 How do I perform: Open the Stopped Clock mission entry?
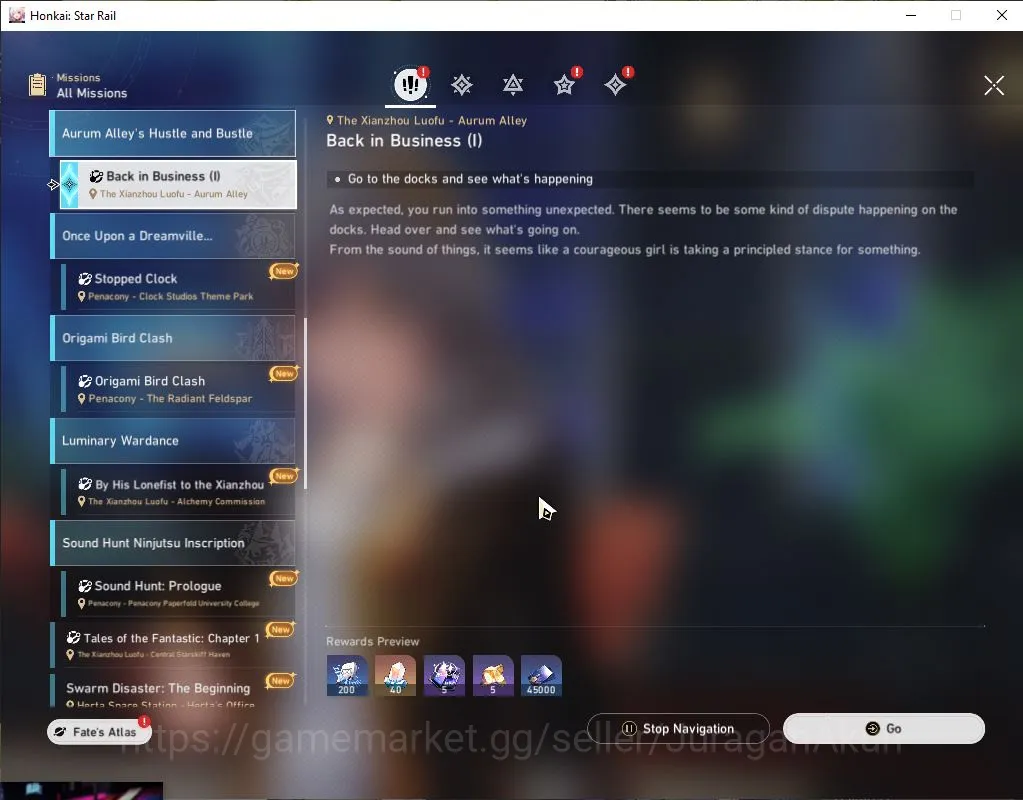click(x=178, y=286)
